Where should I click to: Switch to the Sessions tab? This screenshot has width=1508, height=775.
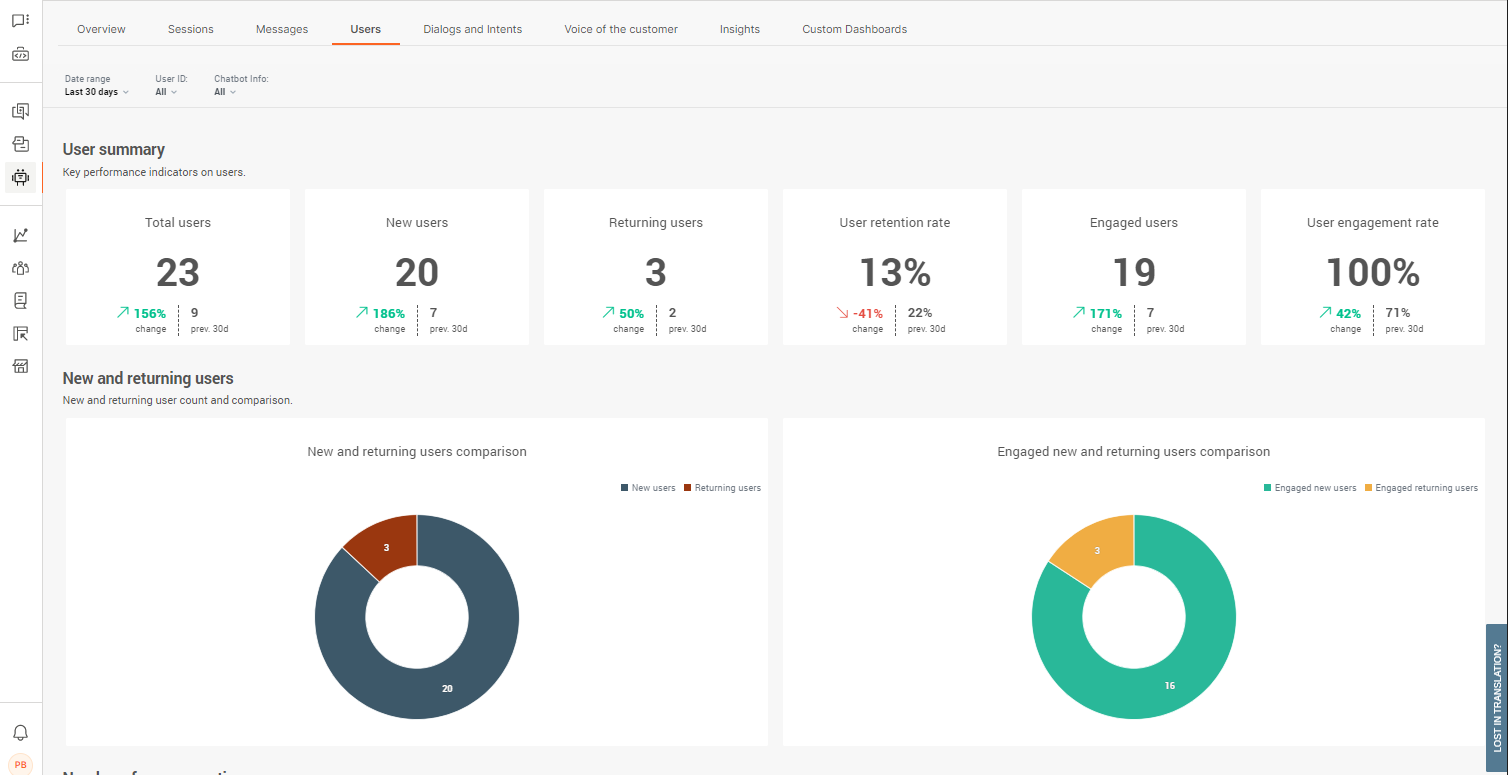190,29
